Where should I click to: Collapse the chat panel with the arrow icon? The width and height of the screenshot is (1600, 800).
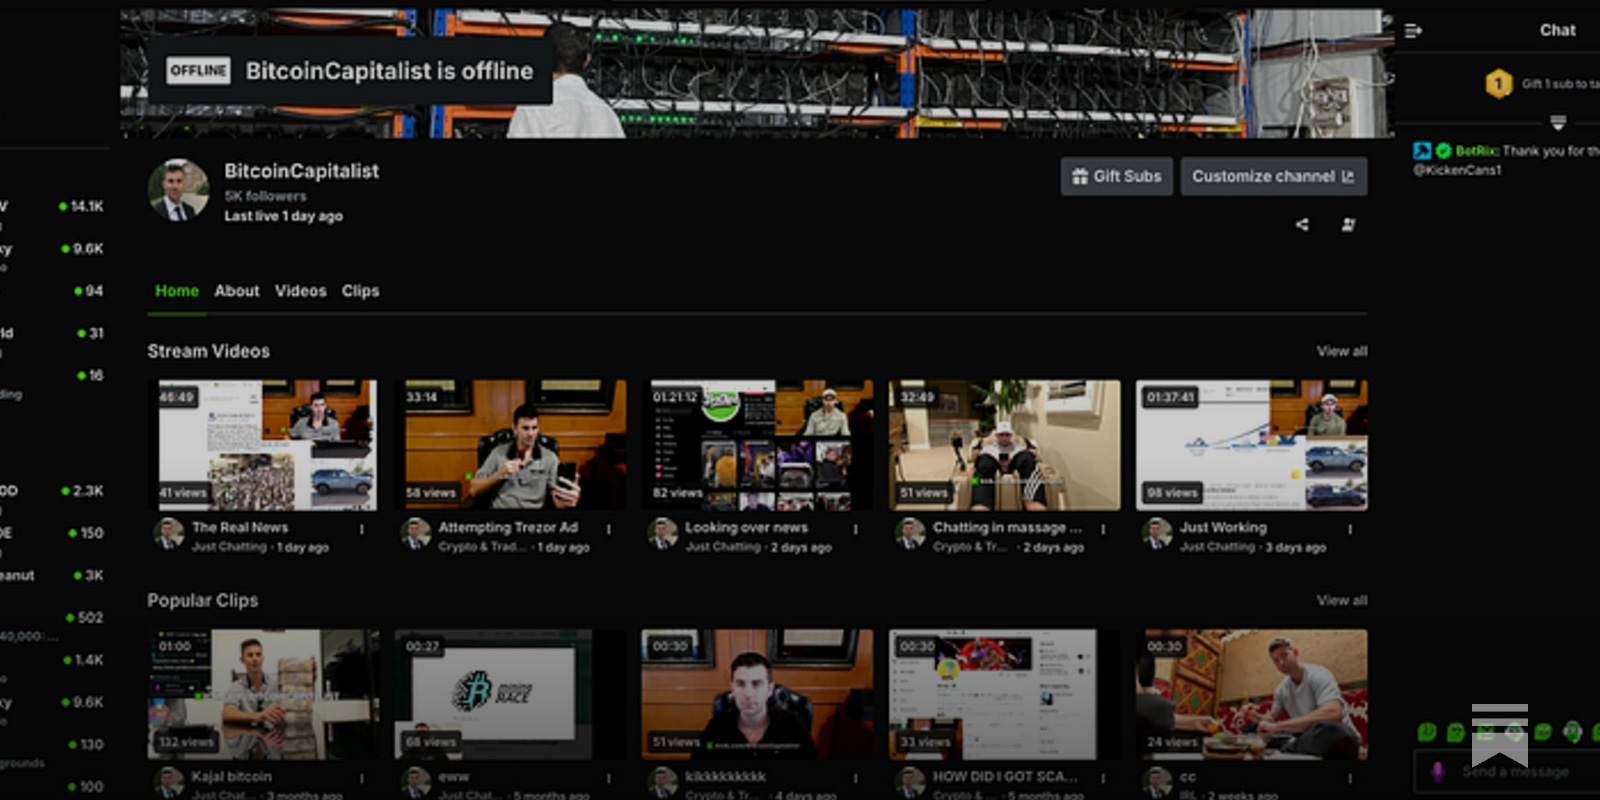1413,31
